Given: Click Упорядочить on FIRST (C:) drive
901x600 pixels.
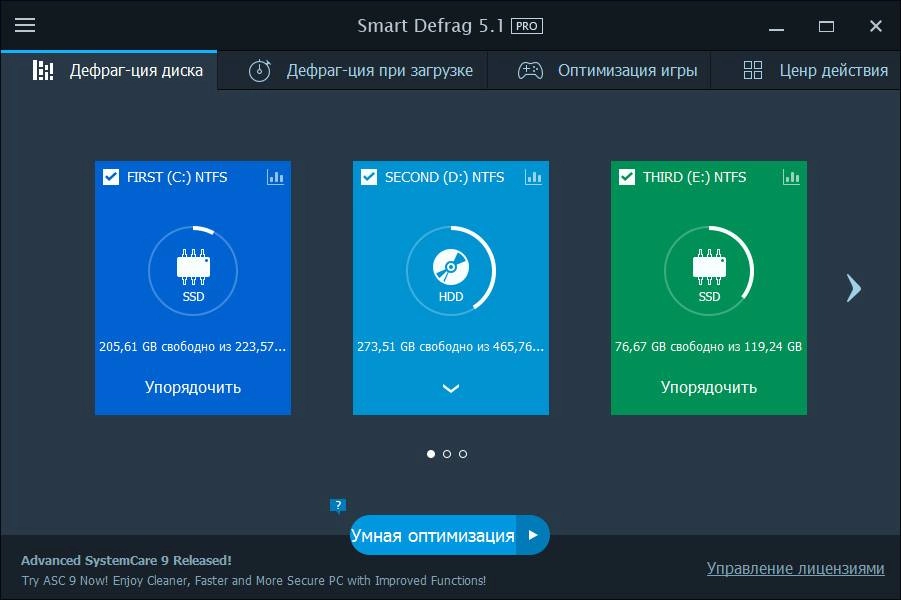Looking at the screenshot, I should (193, 387).
